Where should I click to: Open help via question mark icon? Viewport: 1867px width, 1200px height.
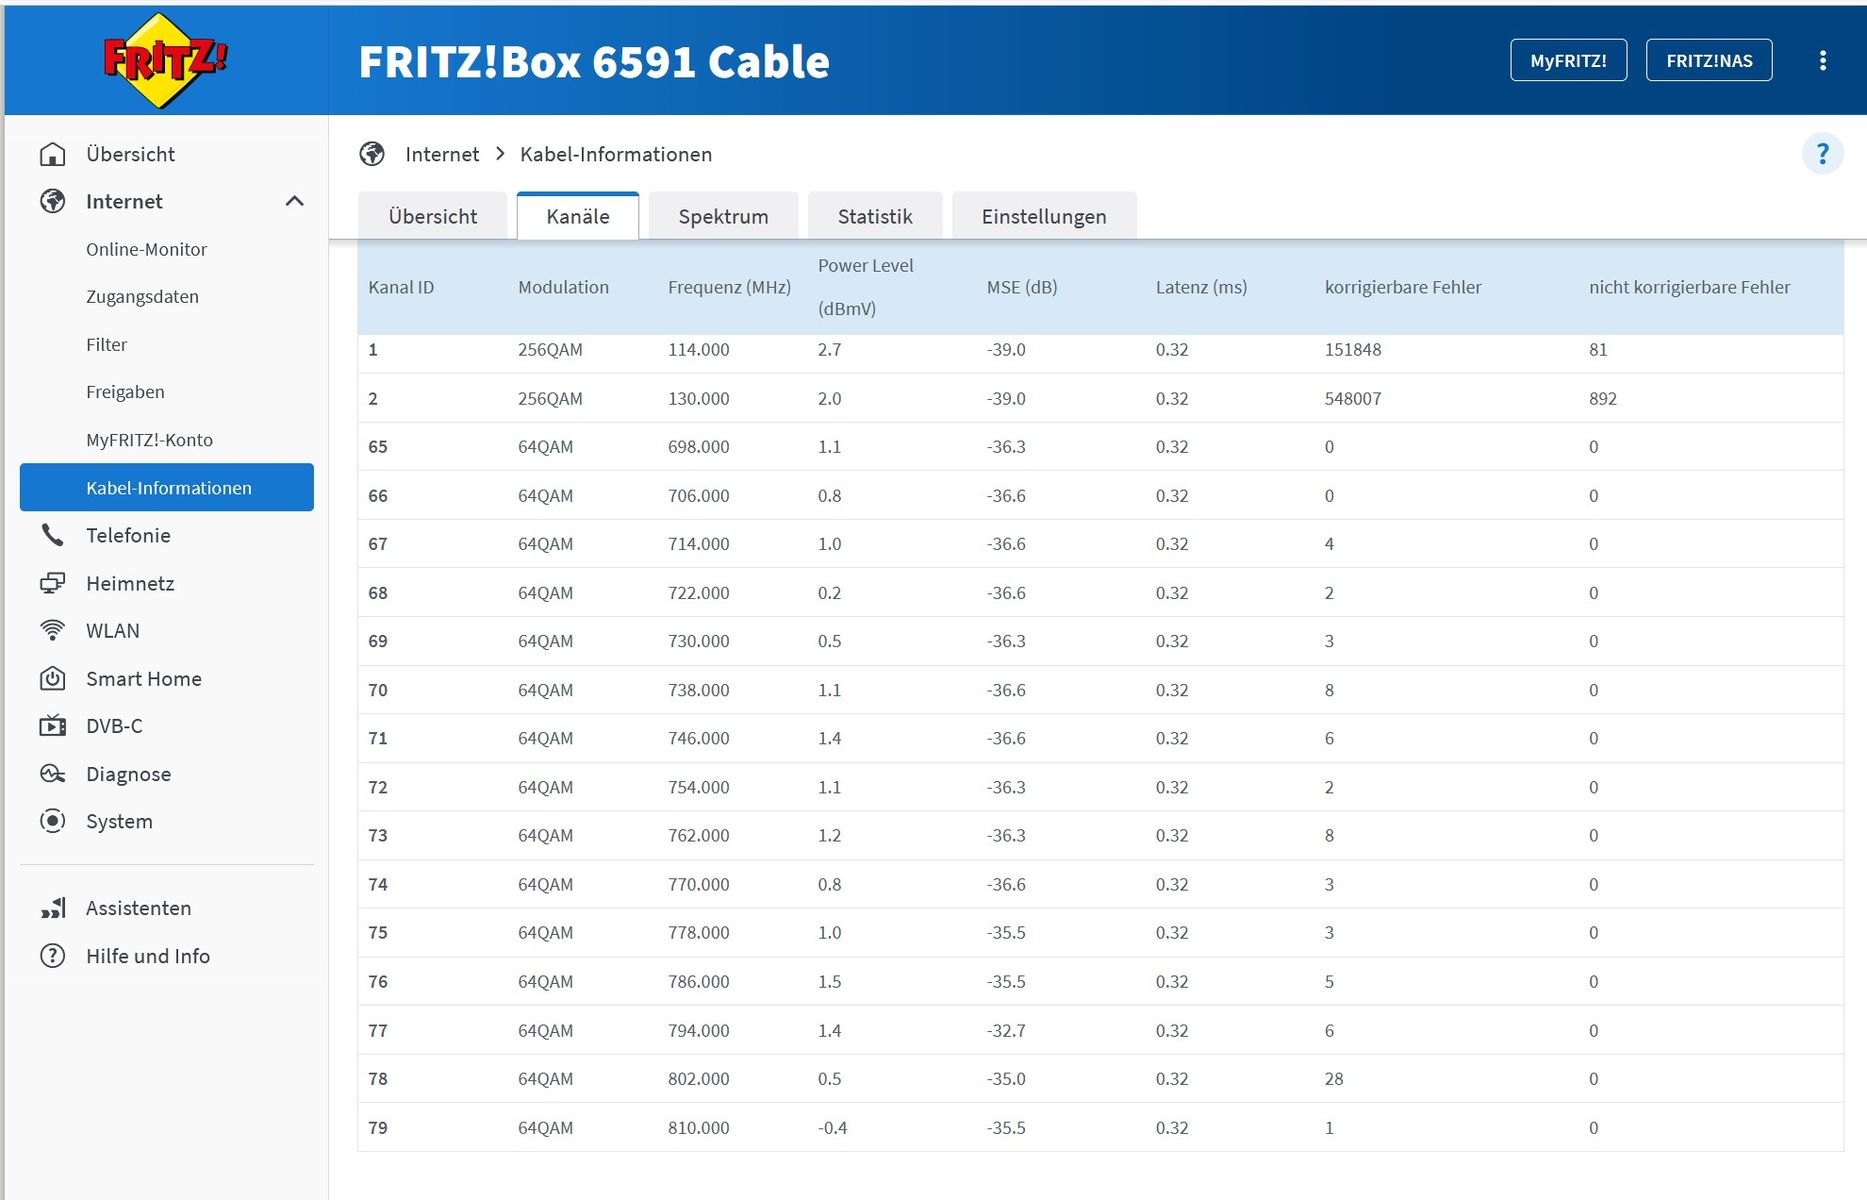tap(1823, 154)
